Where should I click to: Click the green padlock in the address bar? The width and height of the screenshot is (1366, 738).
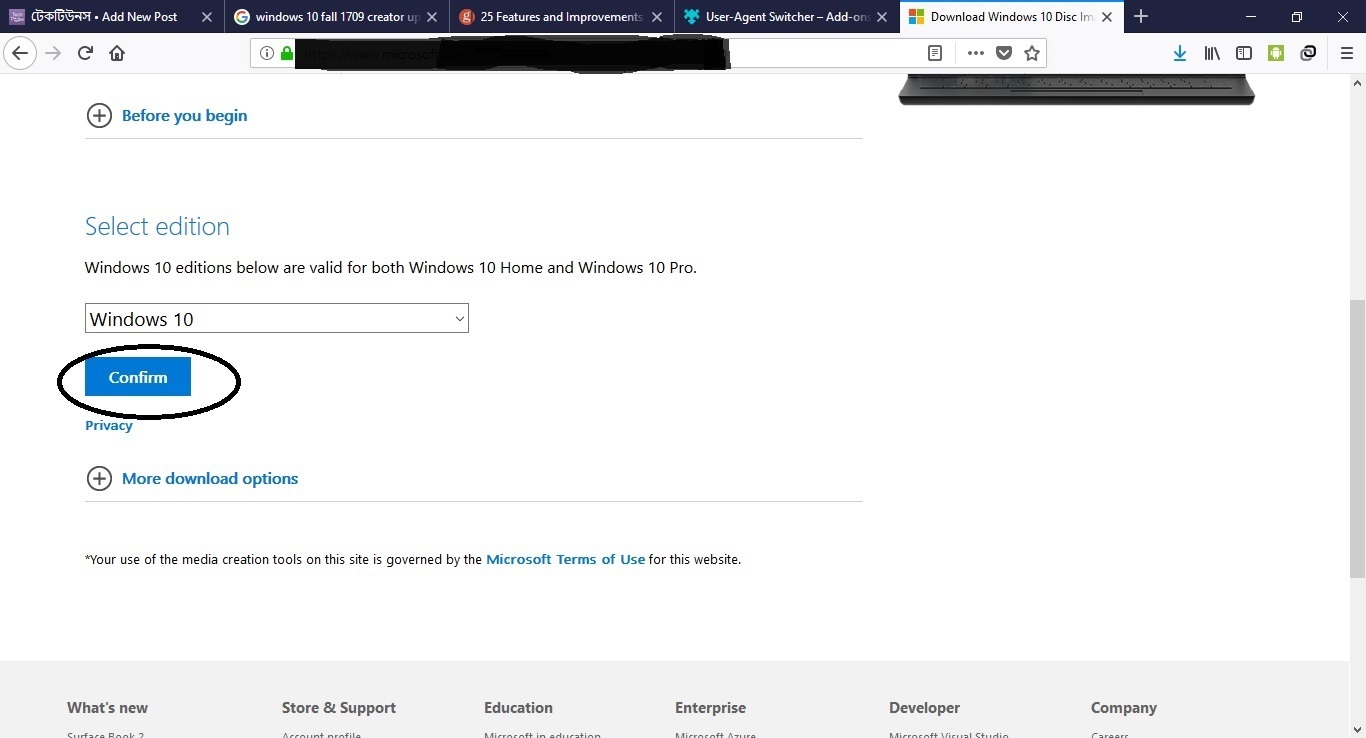(287, 54)
